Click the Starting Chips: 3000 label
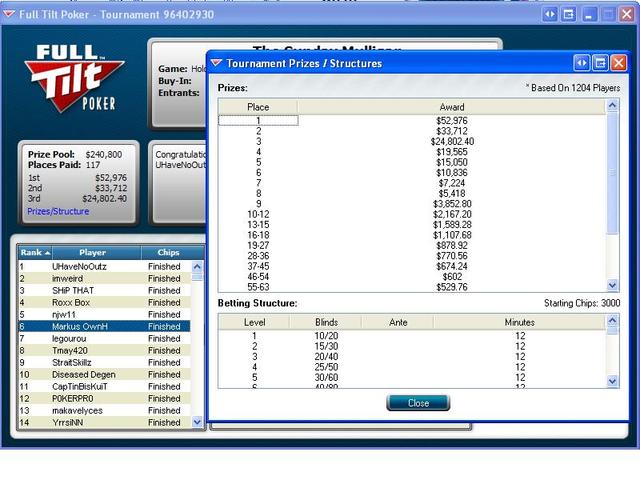The height and width of the screenshot is (480, 640). pos(582,303)
